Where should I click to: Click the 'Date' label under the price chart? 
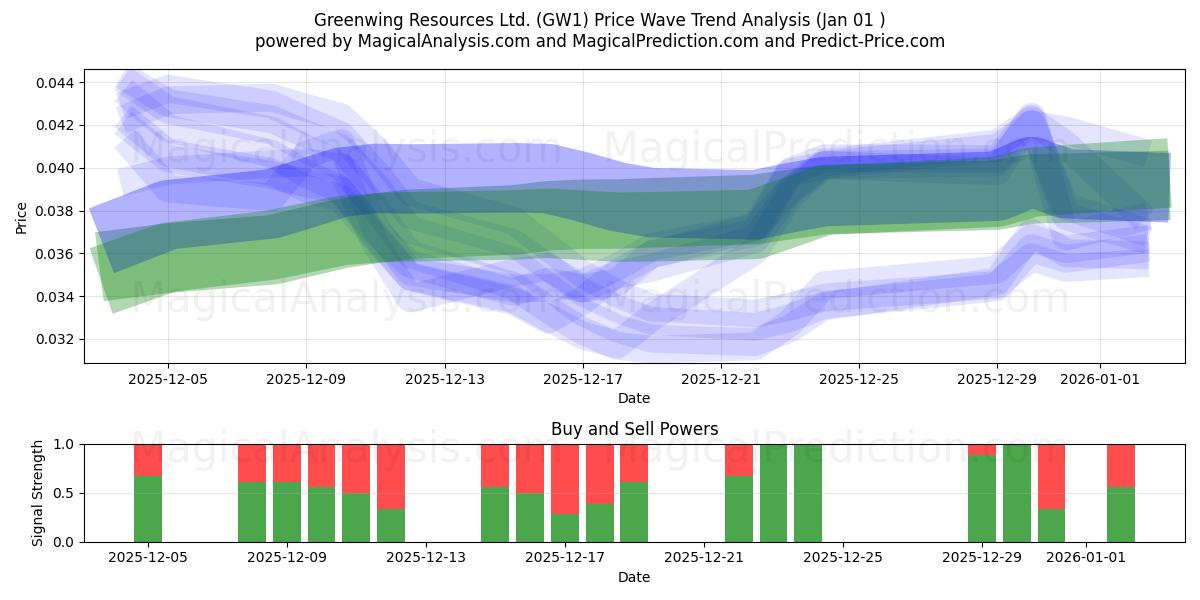point(634,398)
